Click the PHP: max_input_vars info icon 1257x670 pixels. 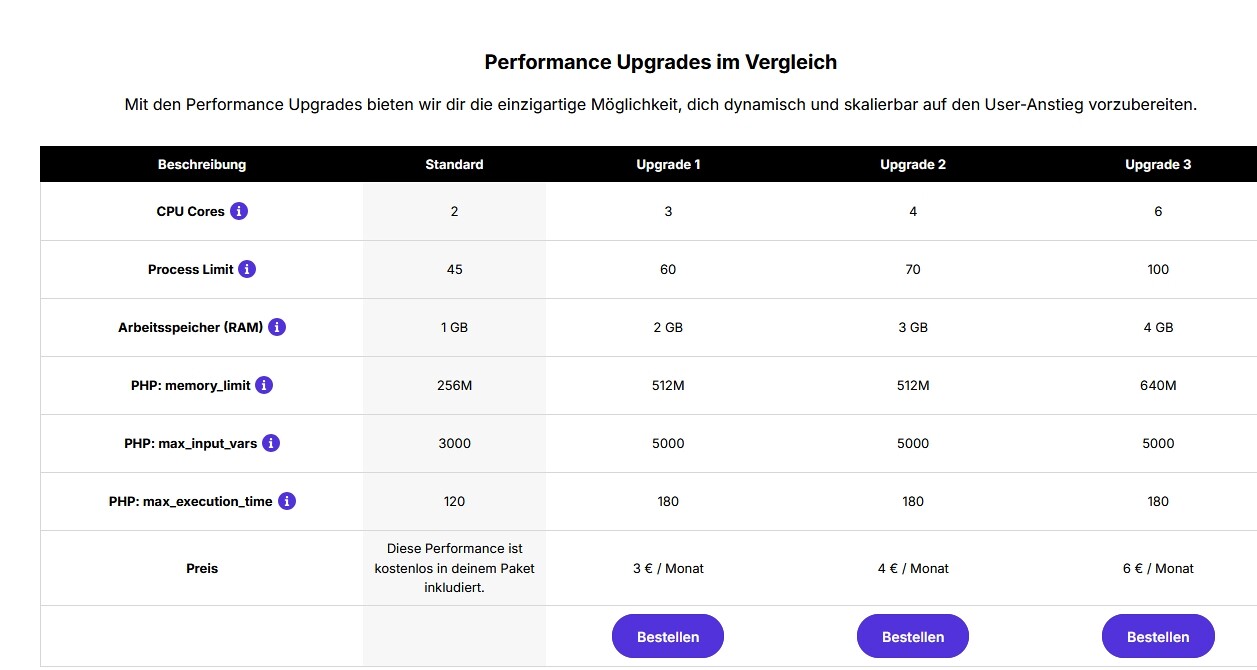[271, 443]
